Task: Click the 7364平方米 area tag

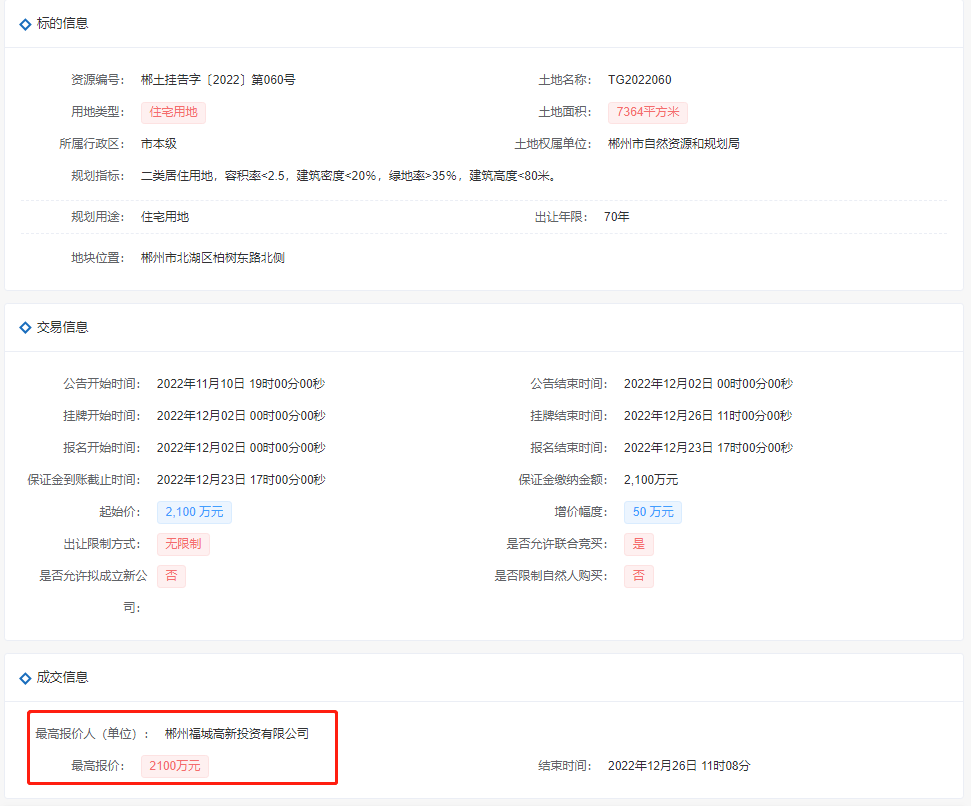Action: 648,112
